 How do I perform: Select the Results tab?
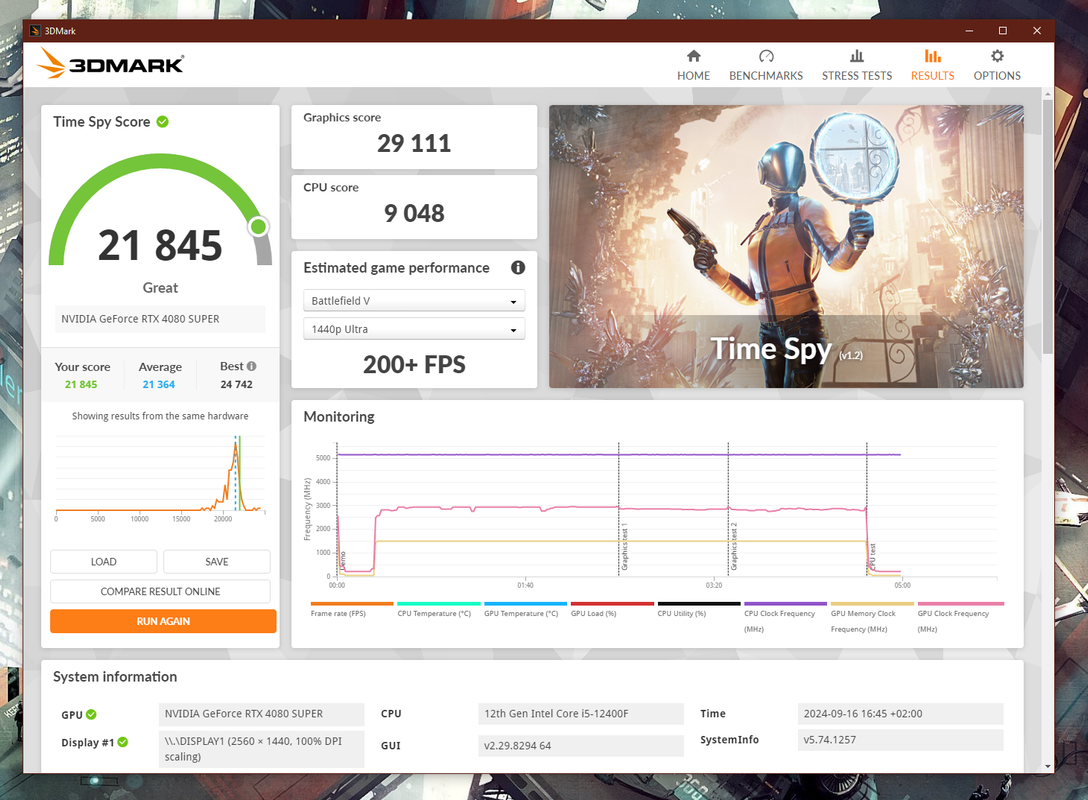(x=932, y=66)
